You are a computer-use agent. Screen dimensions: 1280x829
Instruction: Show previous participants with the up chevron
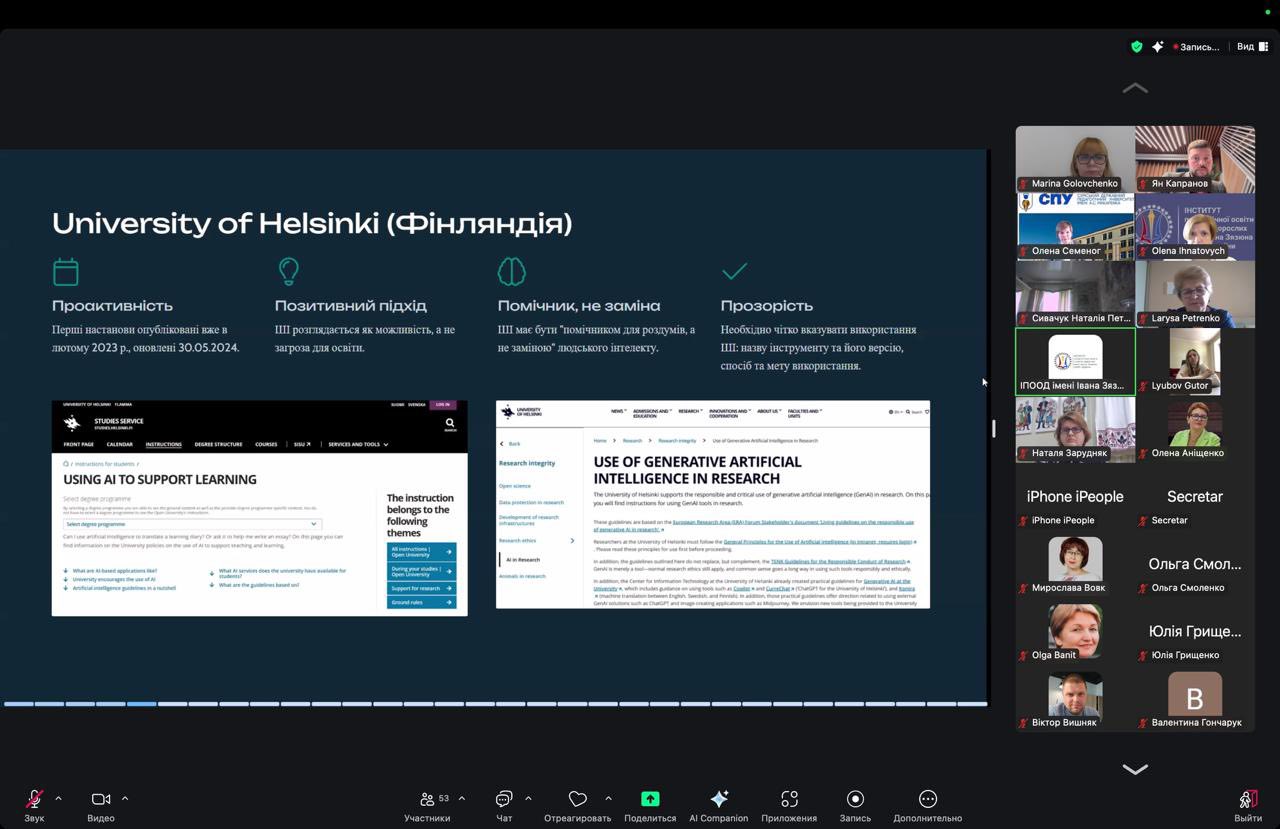(1135, 88)
